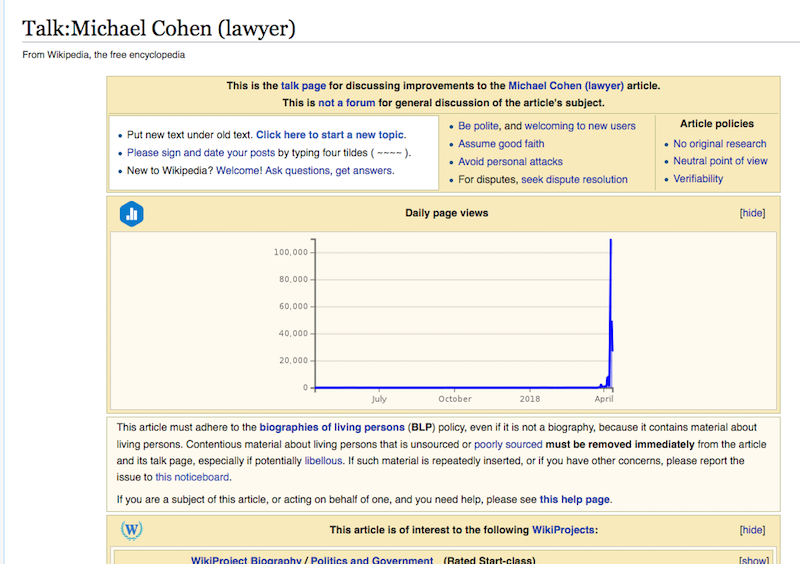Click the 'April' axis label on chart
This screenshot has height=564, width=800.
[604, 399]
